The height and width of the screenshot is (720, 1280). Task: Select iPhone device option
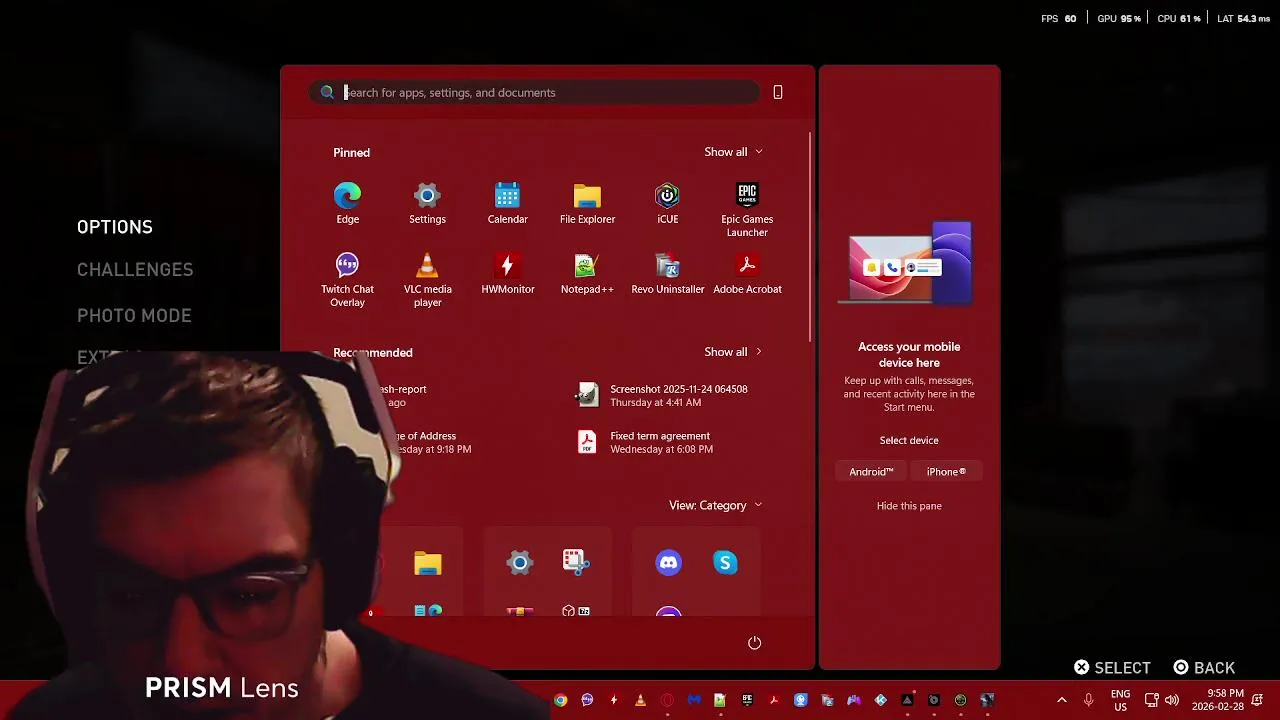pos(946,472)
